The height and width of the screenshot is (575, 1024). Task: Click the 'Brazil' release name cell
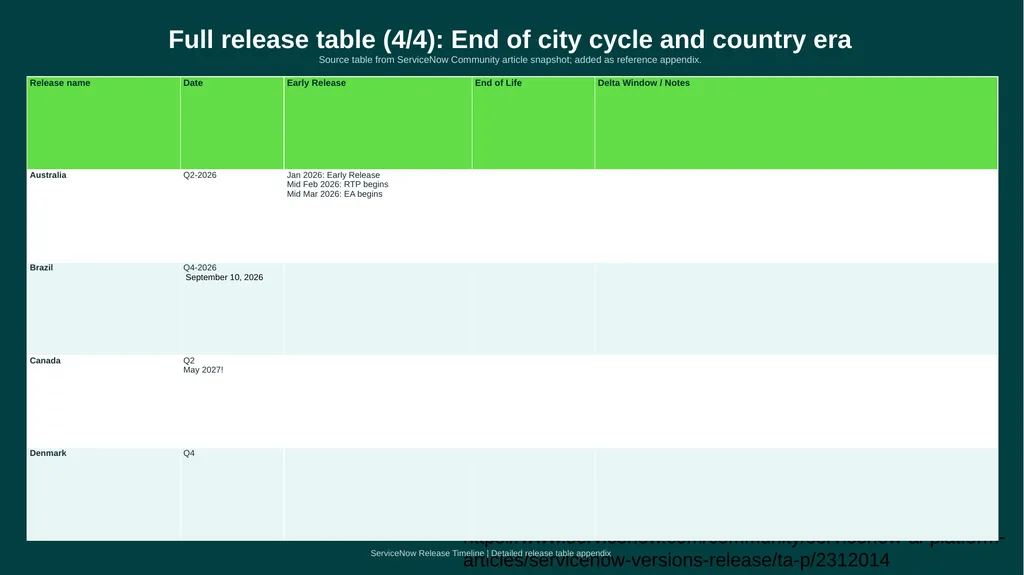[x=103, y=308]
